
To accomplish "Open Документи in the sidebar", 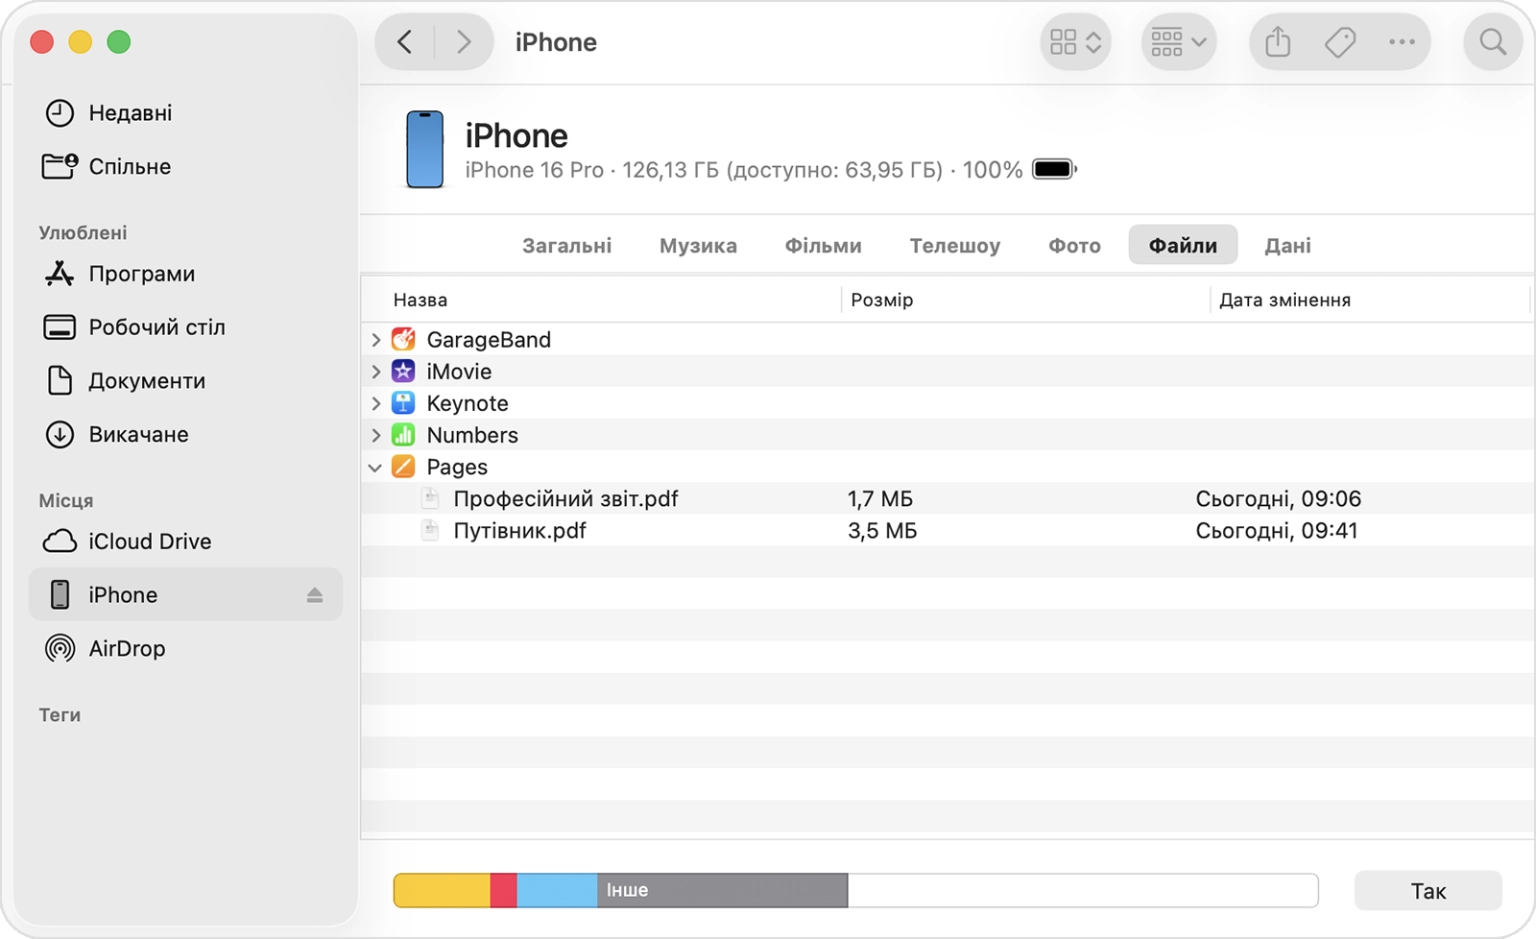I will (x=186, y=381).
